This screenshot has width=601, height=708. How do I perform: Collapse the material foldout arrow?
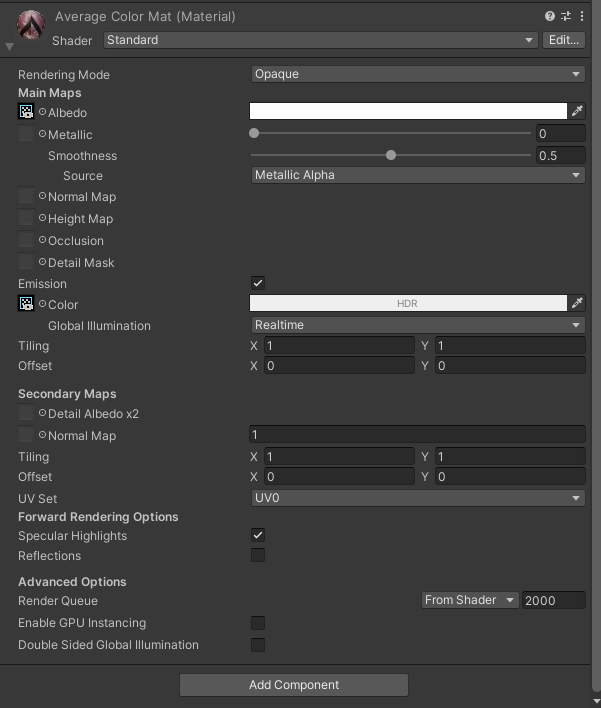(9, 46)
